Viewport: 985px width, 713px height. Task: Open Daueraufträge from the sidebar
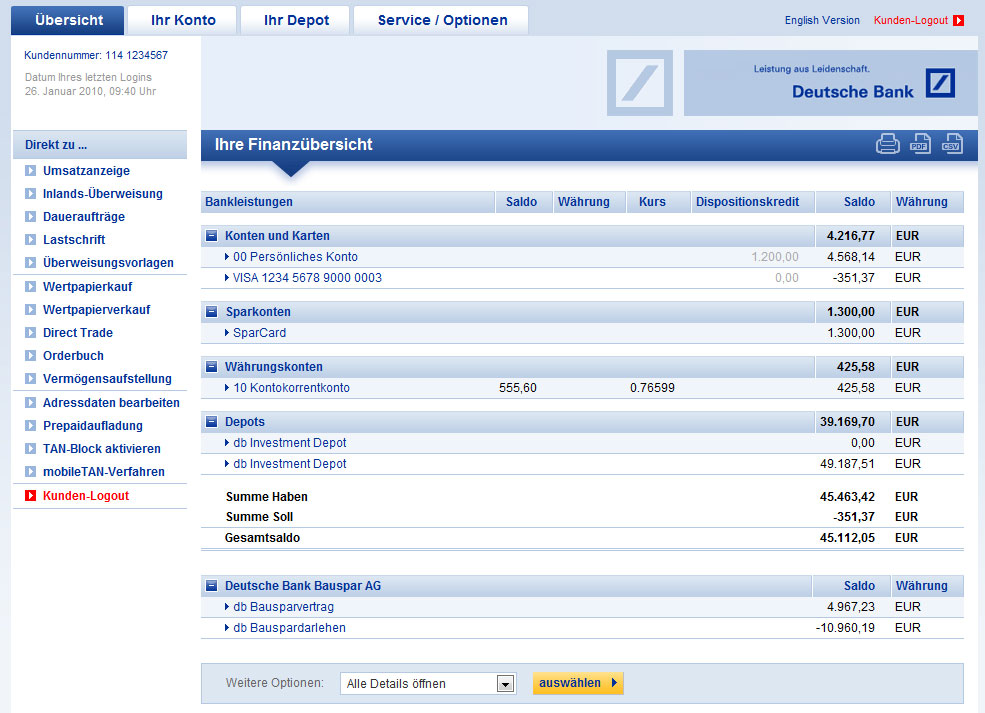click(x=84, y=217)
